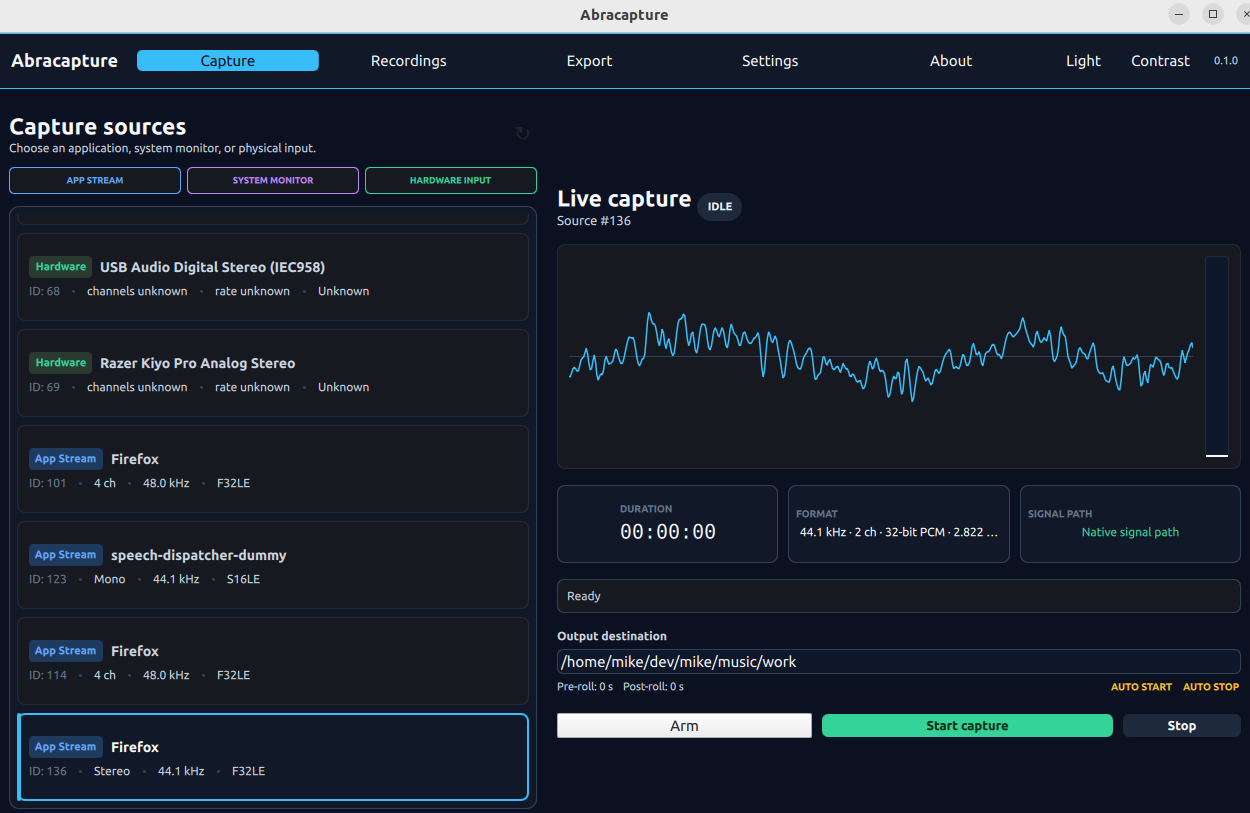Image resolution: width=1250 pixels, height=813 pixels.
Task: Select Firefox source with ID 114
Action: [x=273, y=661]
